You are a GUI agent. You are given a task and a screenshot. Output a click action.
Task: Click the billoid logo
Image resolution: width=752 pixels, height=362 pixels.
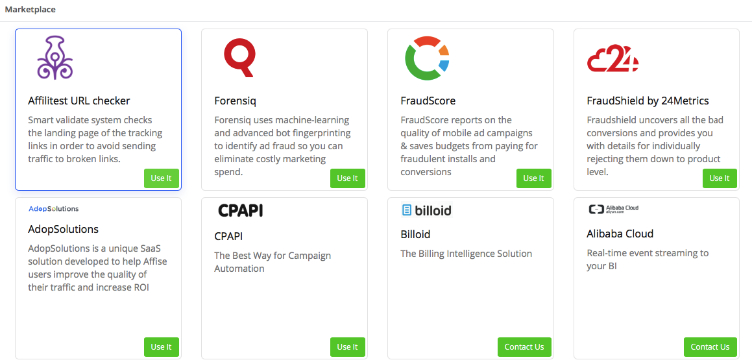(426, 210)
